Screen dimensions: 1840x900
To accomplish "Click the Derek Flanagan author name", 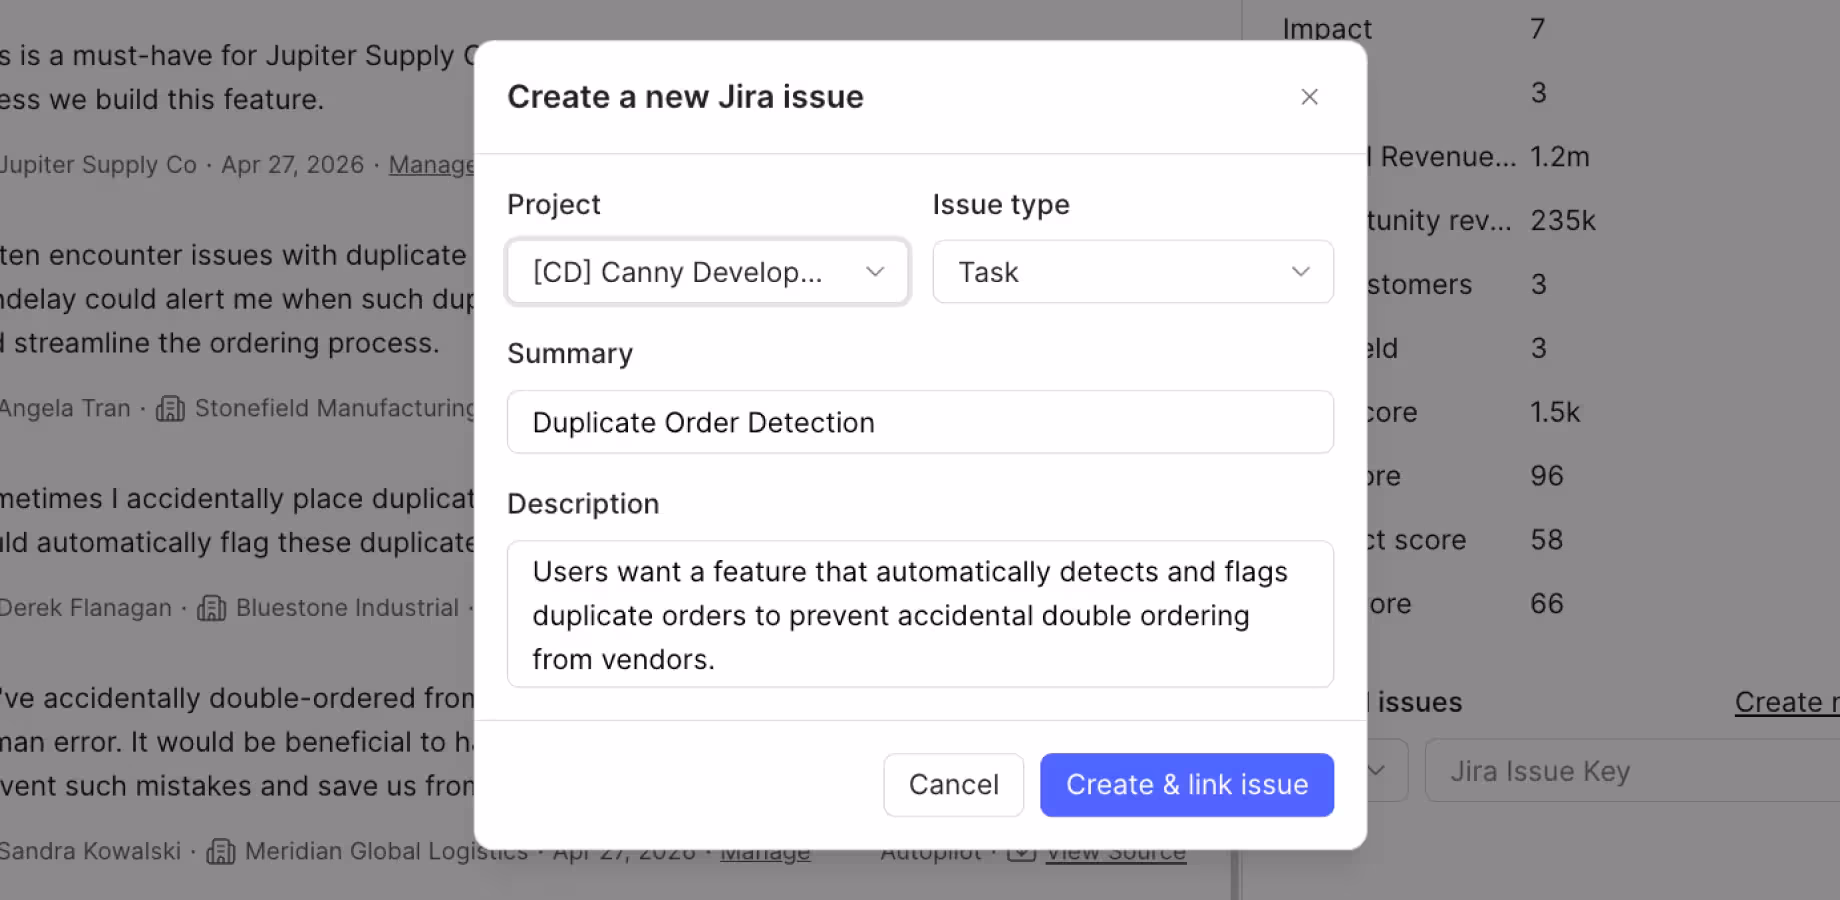I will (x=85, y=608).
